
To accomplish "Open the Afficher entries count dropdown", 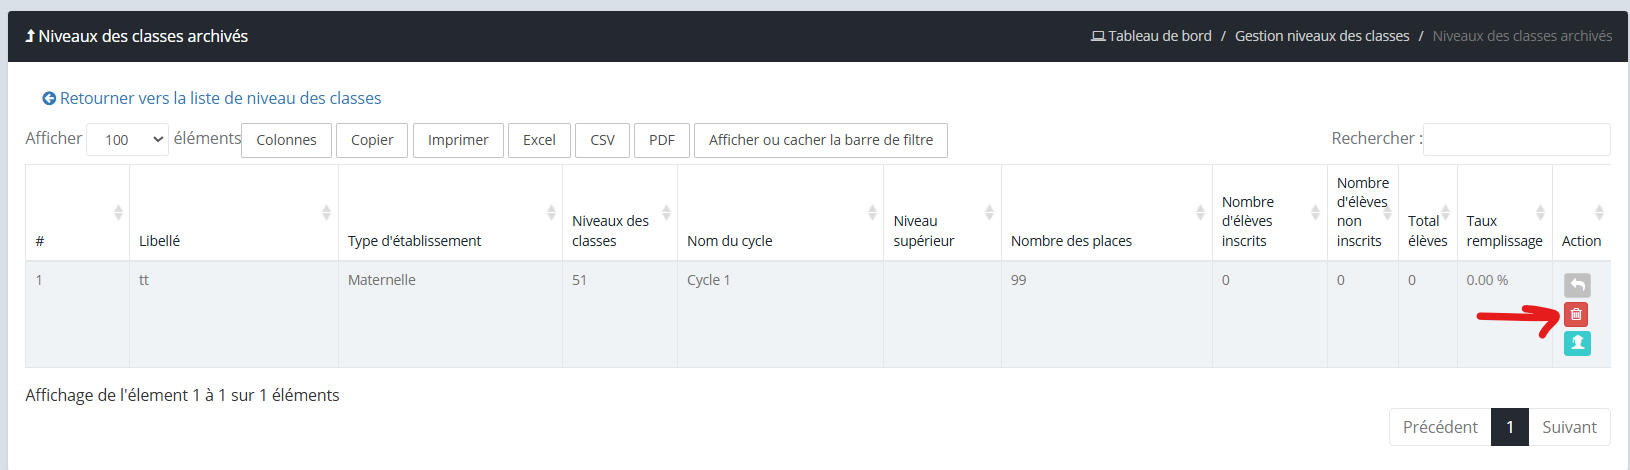I will [x=127, y=140].
